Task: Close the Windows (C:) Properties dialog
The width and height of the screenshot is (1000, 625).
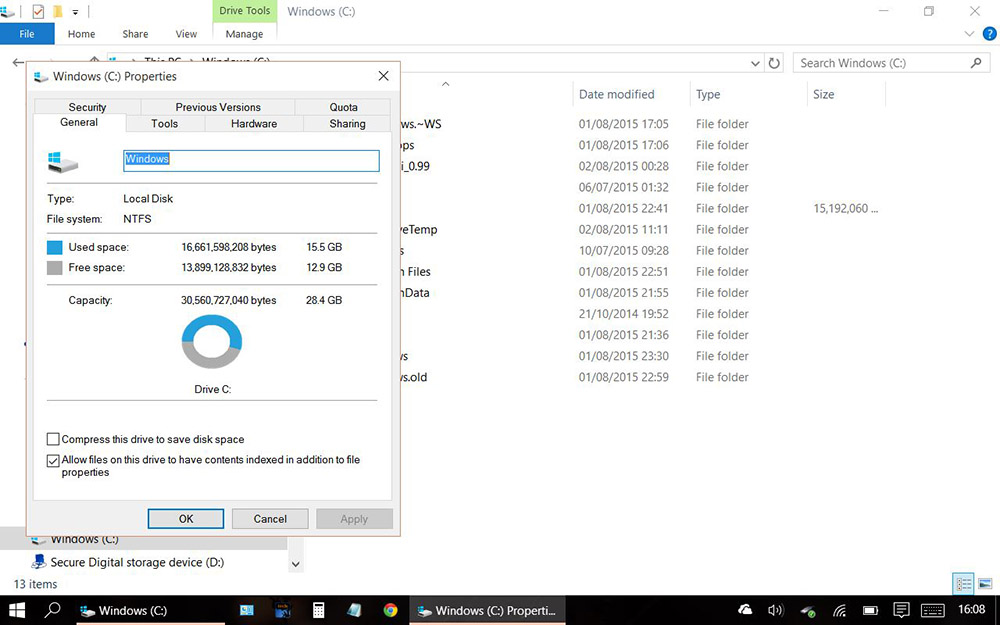Action: 383,76
